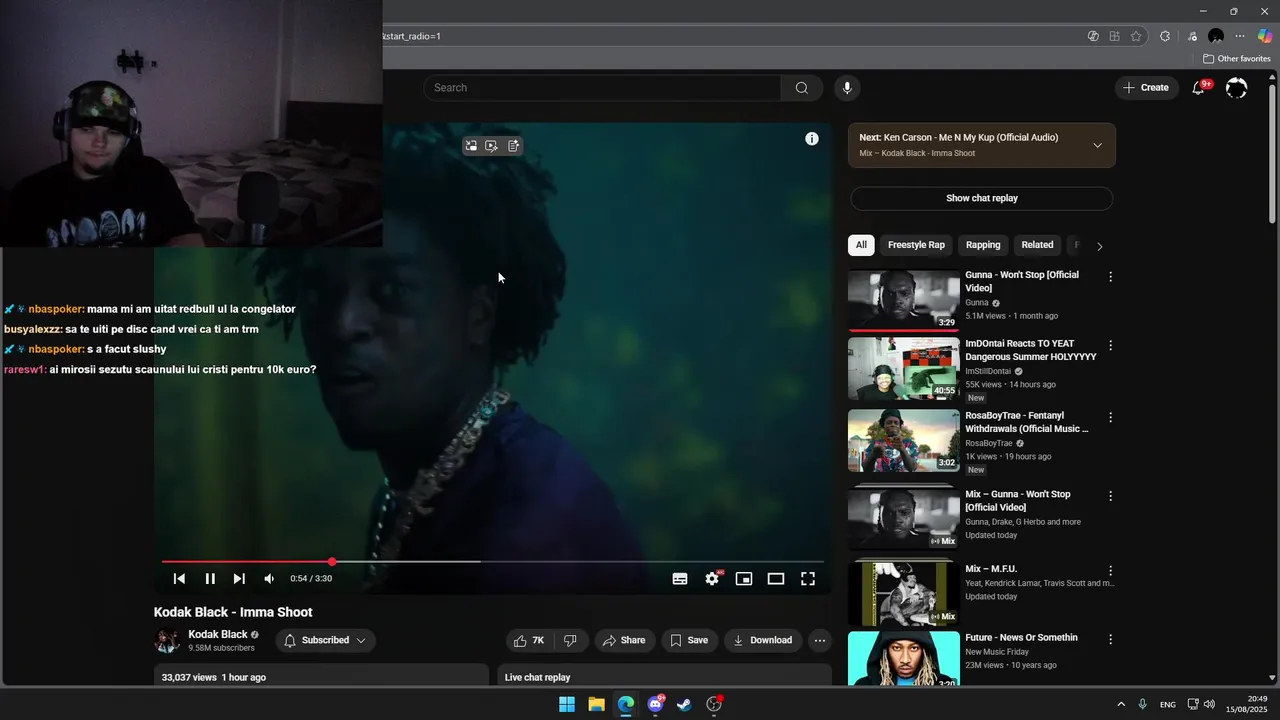Open the browser extensions puzzle icon
Viewport: 1280px width, 720px height.
coord(1165,36)
